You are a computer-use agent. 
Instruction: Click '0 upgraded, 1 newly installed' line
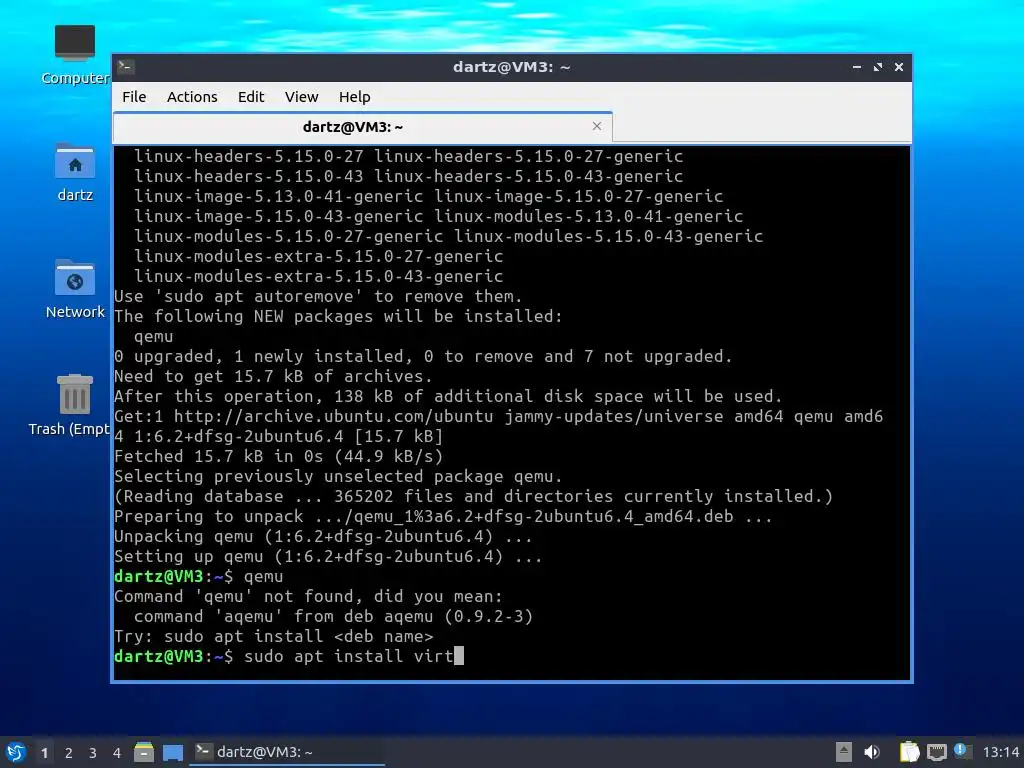click(x=423, y=357)
